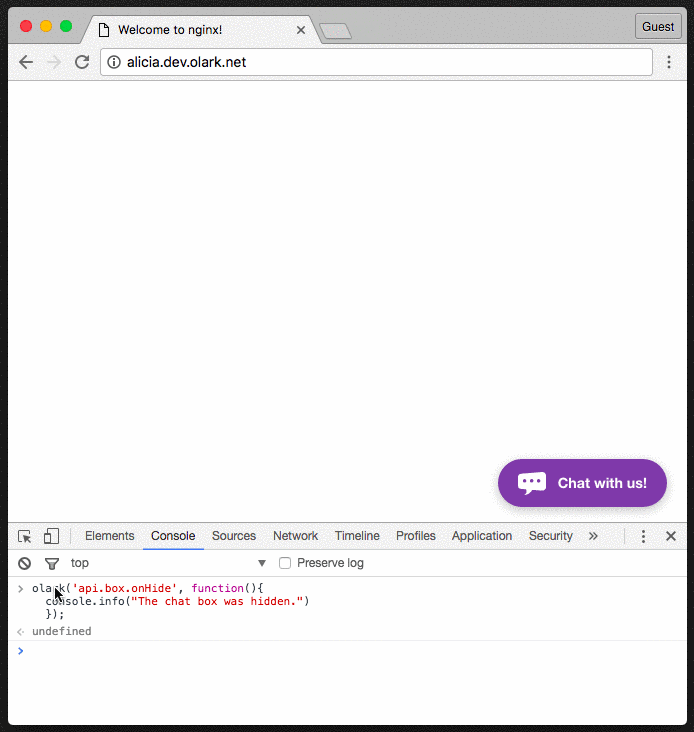694x732 pixels.
Task: Click the address bar URL field
Action: click(x=380, y=62)
